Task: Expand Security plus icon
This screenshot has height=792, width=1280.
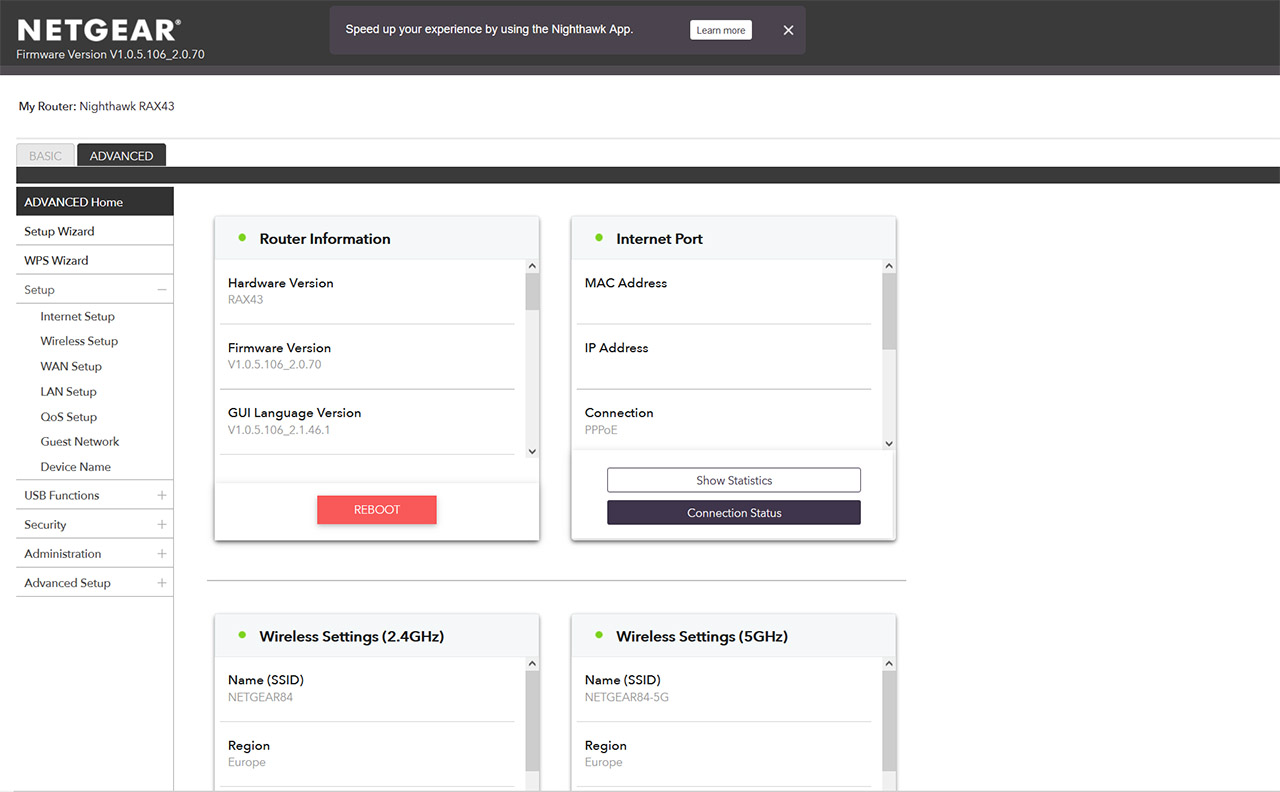Action: 162,524
